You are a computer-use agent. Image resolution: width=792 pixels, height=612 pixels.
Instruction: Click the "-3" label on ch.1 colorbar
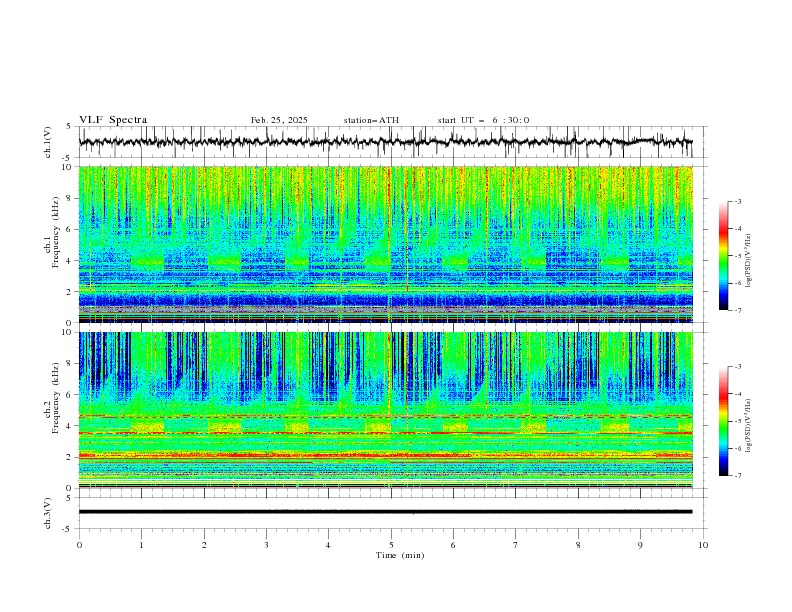pos(738,201)
